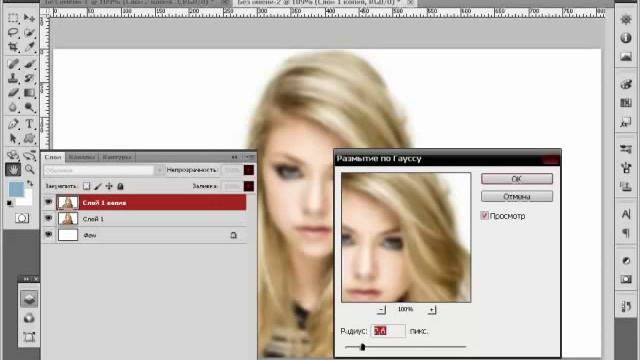Select the Фон layer row
The image size is (640, 360).
pyautogui.click(x=144, y=235)
